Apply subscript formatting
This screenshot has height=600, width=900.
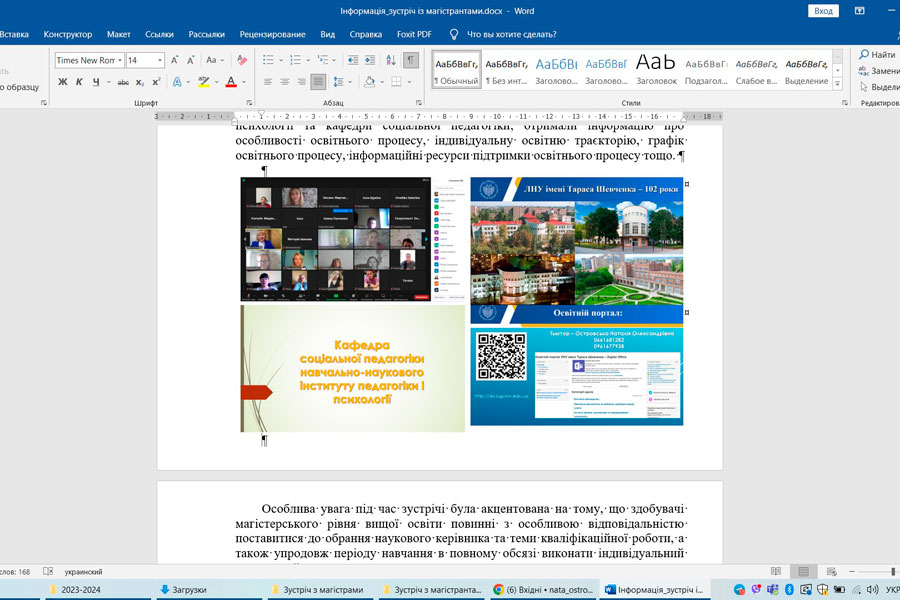point(140,82)
